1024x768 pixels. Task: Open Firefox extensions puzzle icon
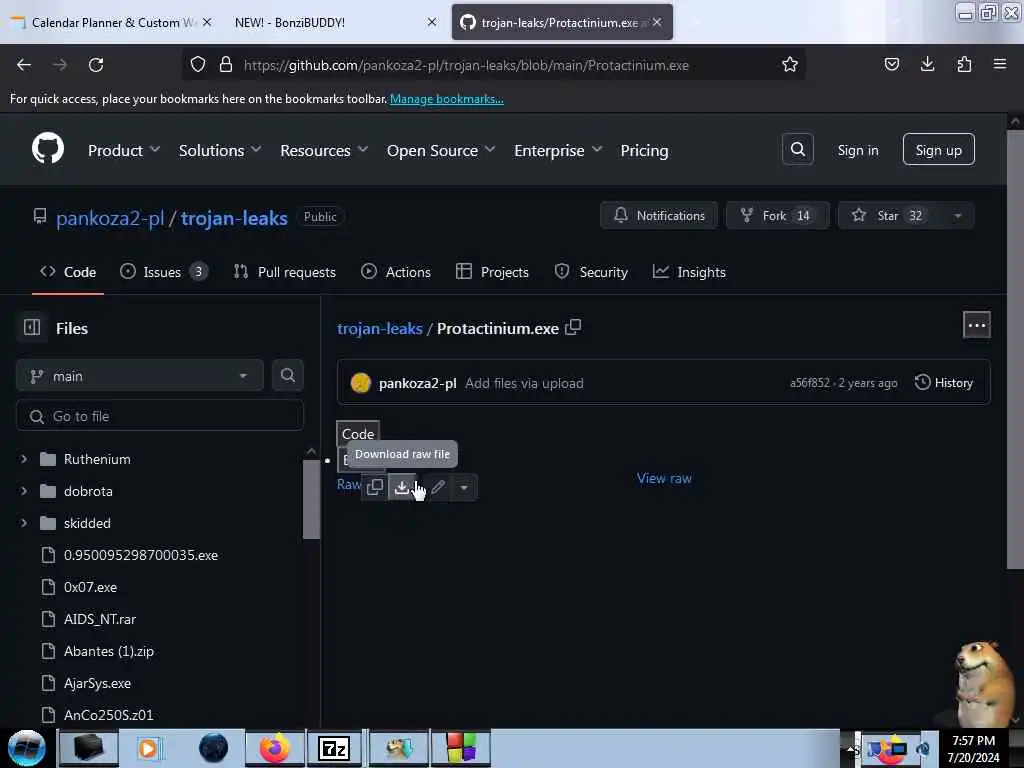[x=964, y=64]
